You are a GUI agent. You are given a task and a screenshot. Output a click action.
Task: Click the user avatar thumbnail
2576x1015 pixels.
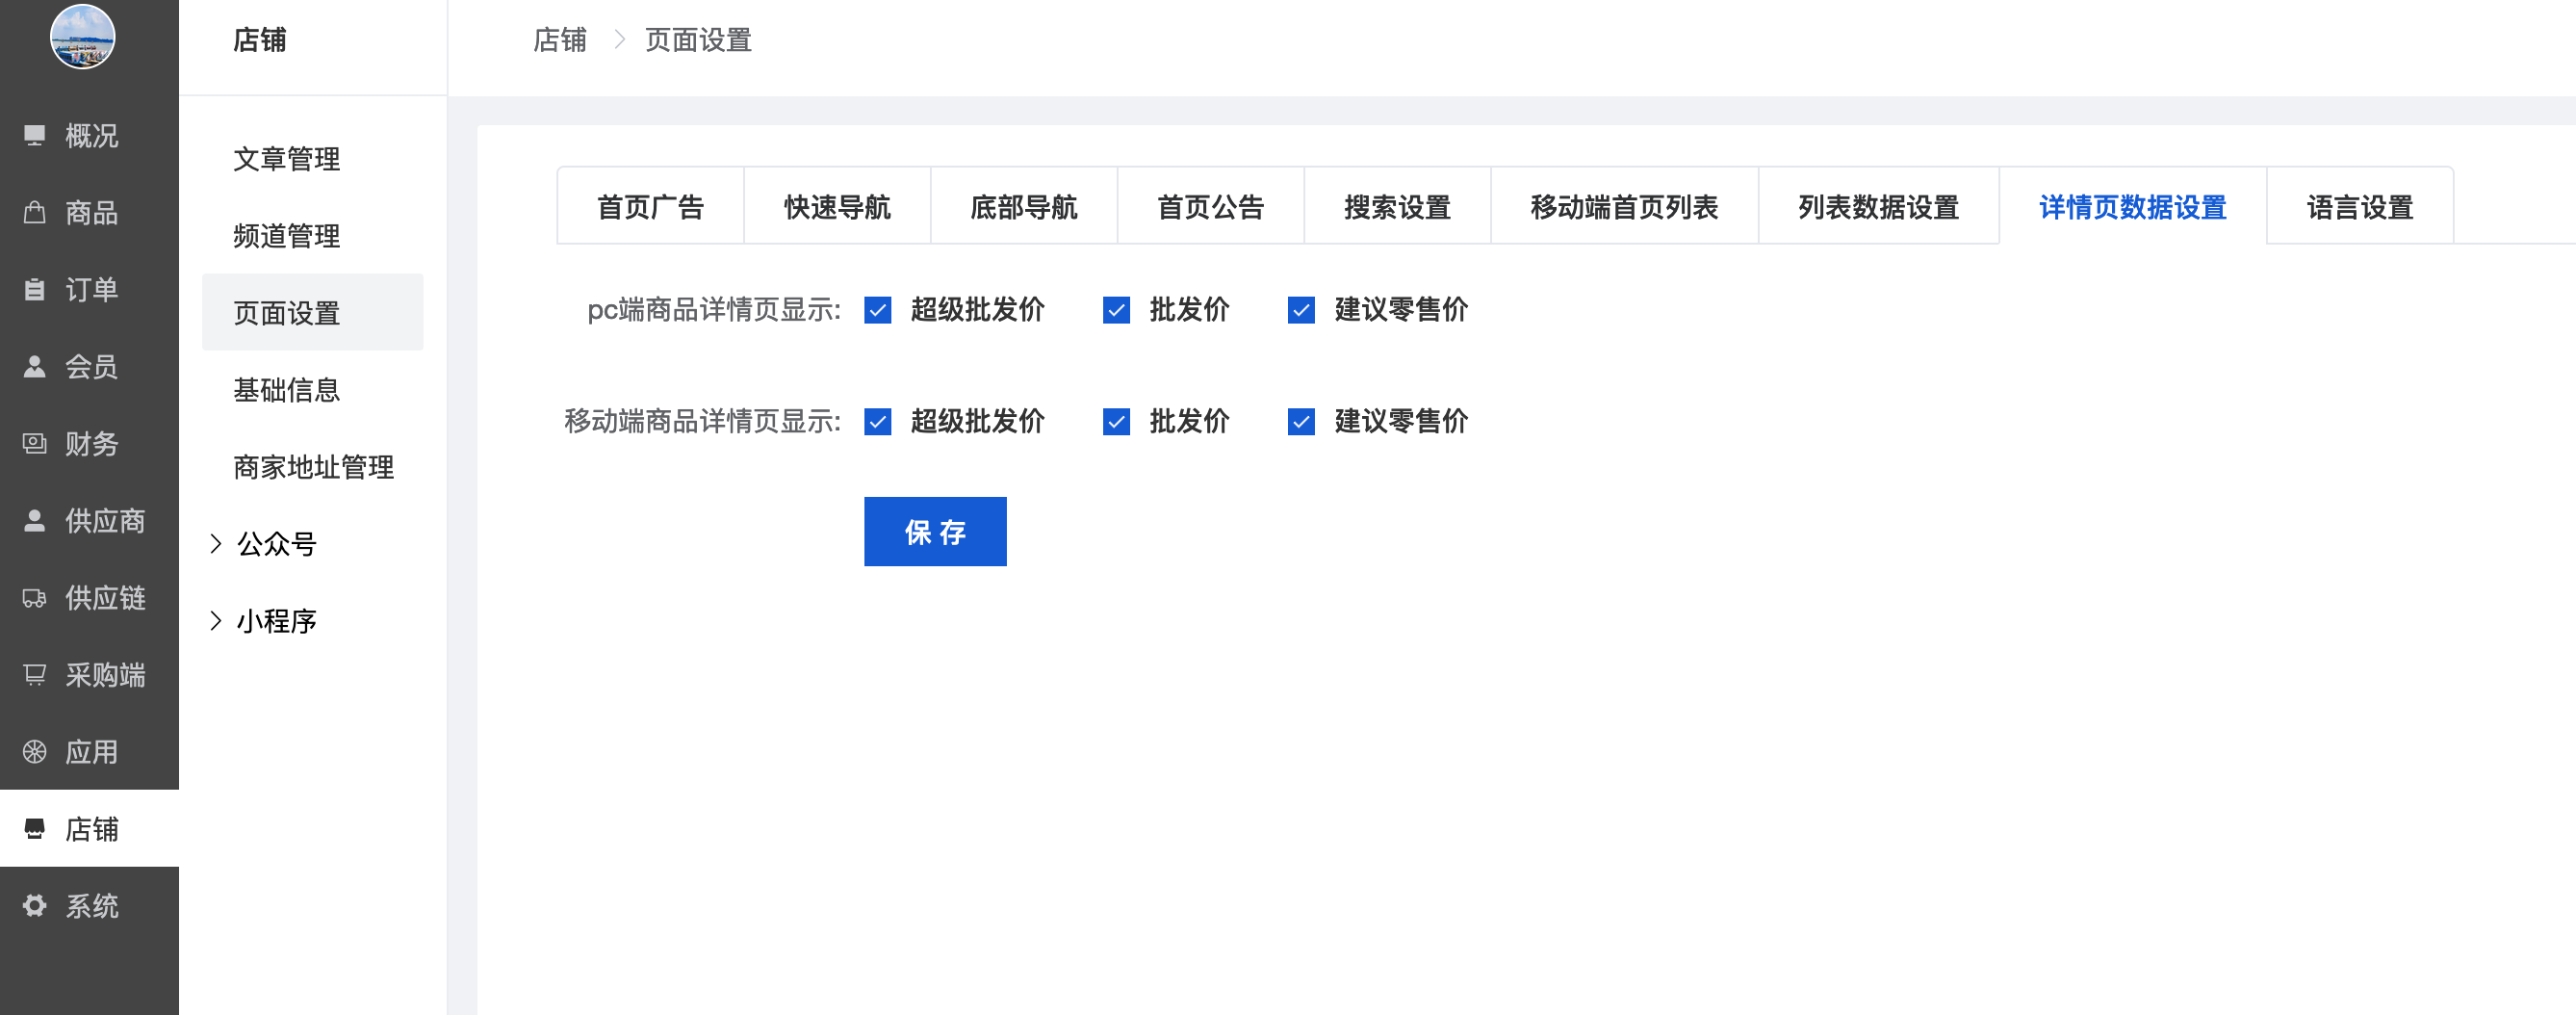82,36
